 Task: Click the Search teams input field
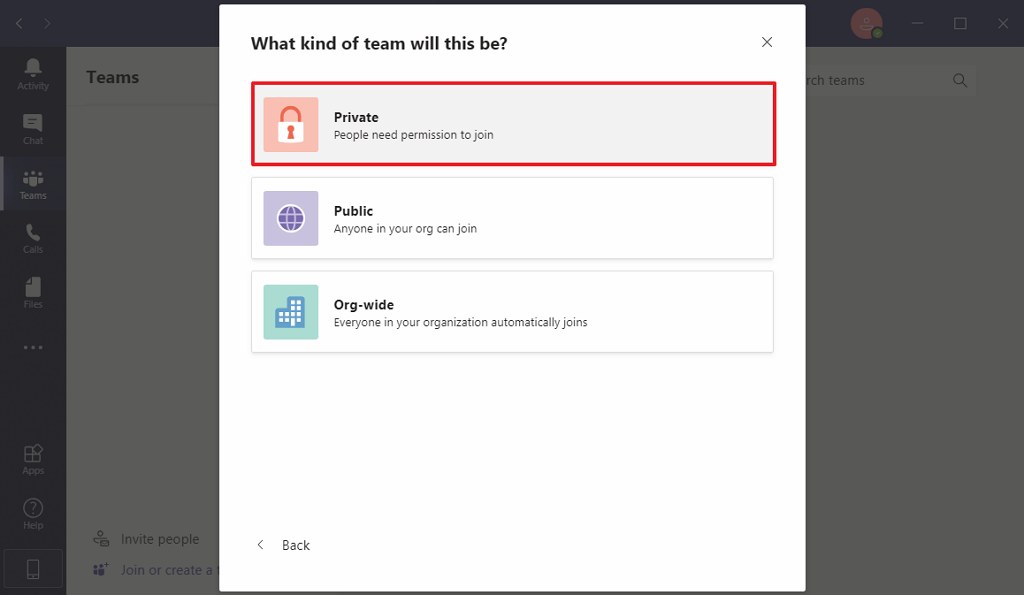click(870, 80)
